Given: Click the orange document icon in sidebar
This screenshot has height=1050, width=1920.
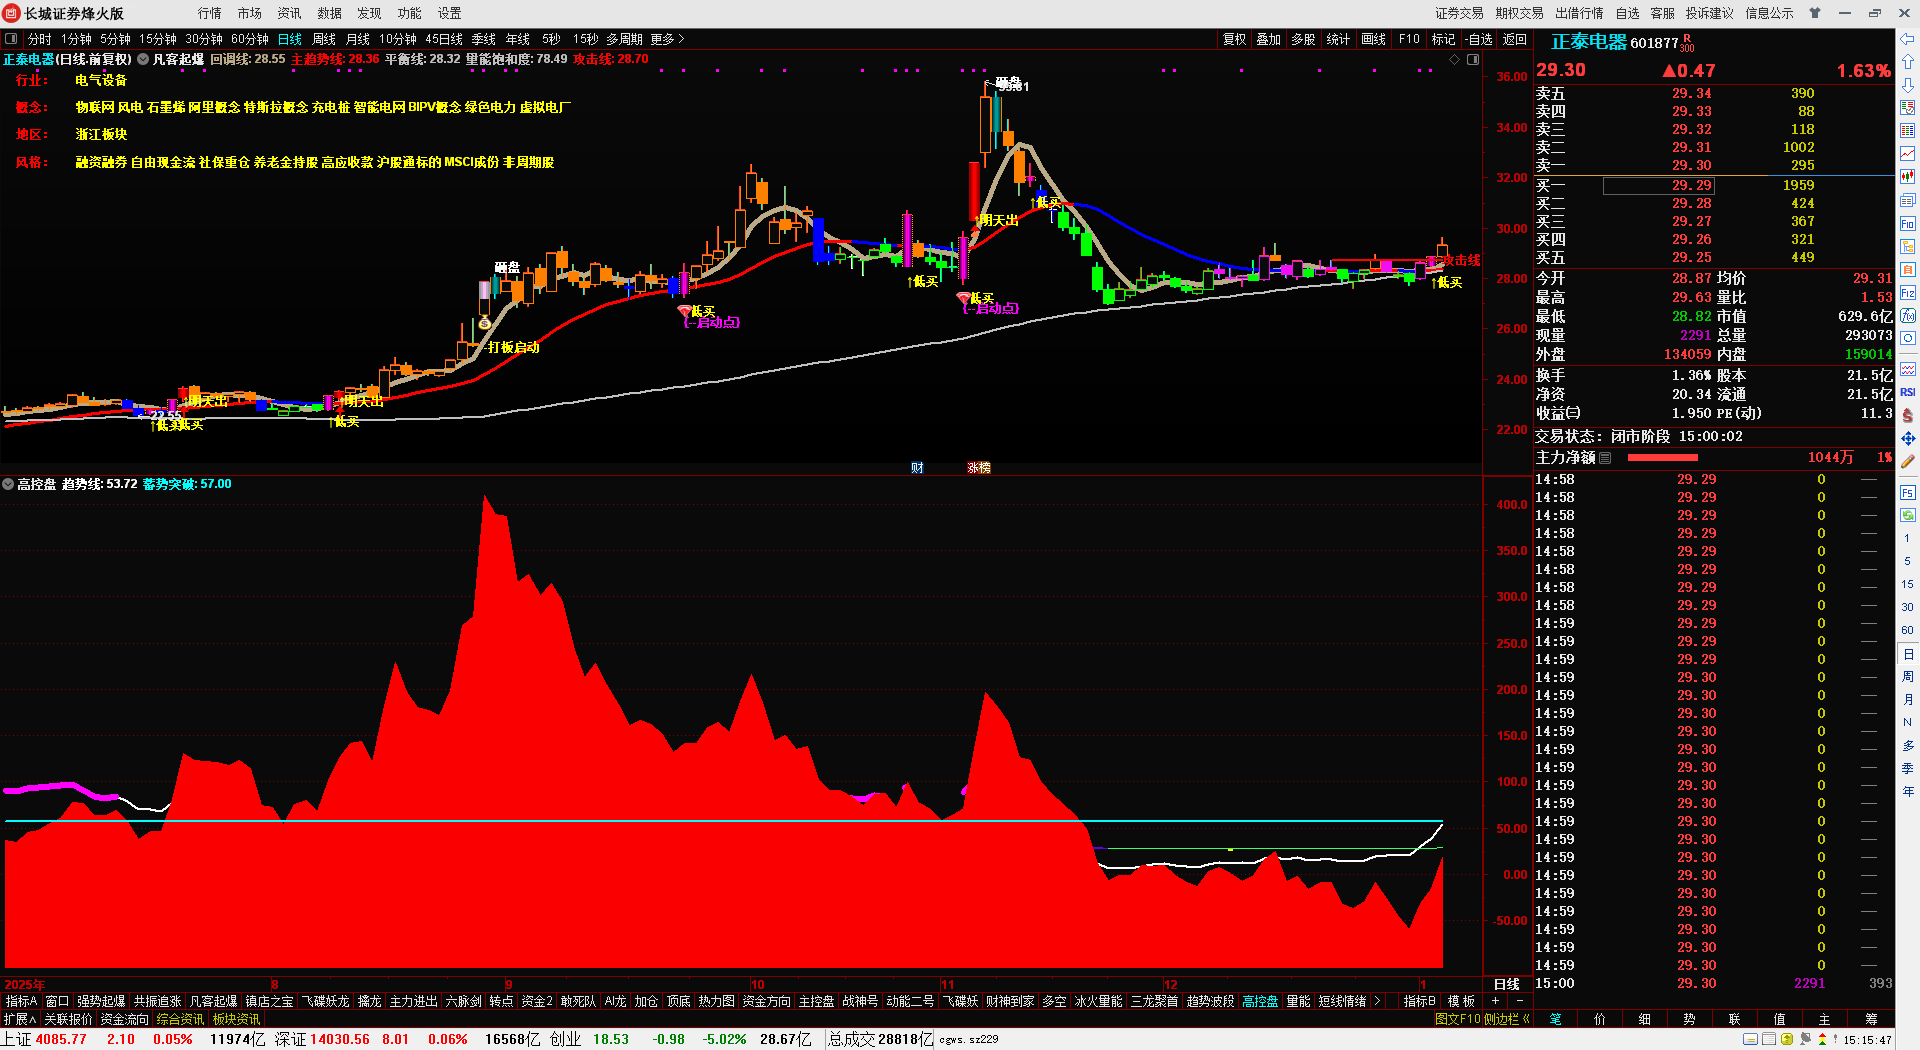Looking at the screenshot, I should pyautogui.click(x=1908, y=270).
